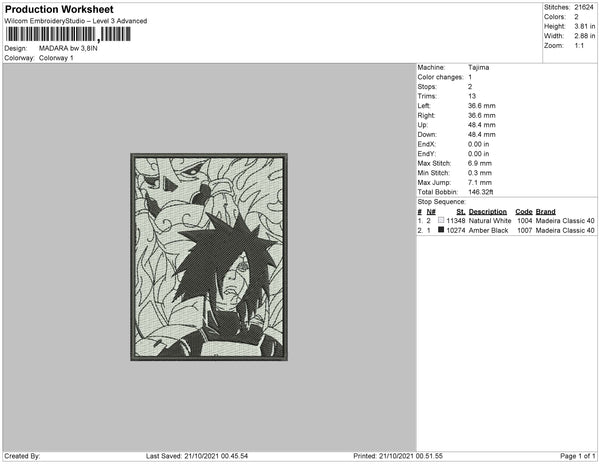Click the Left value '36.6 mm'
The height and width of the screenshot is (464, 600).
481,106
